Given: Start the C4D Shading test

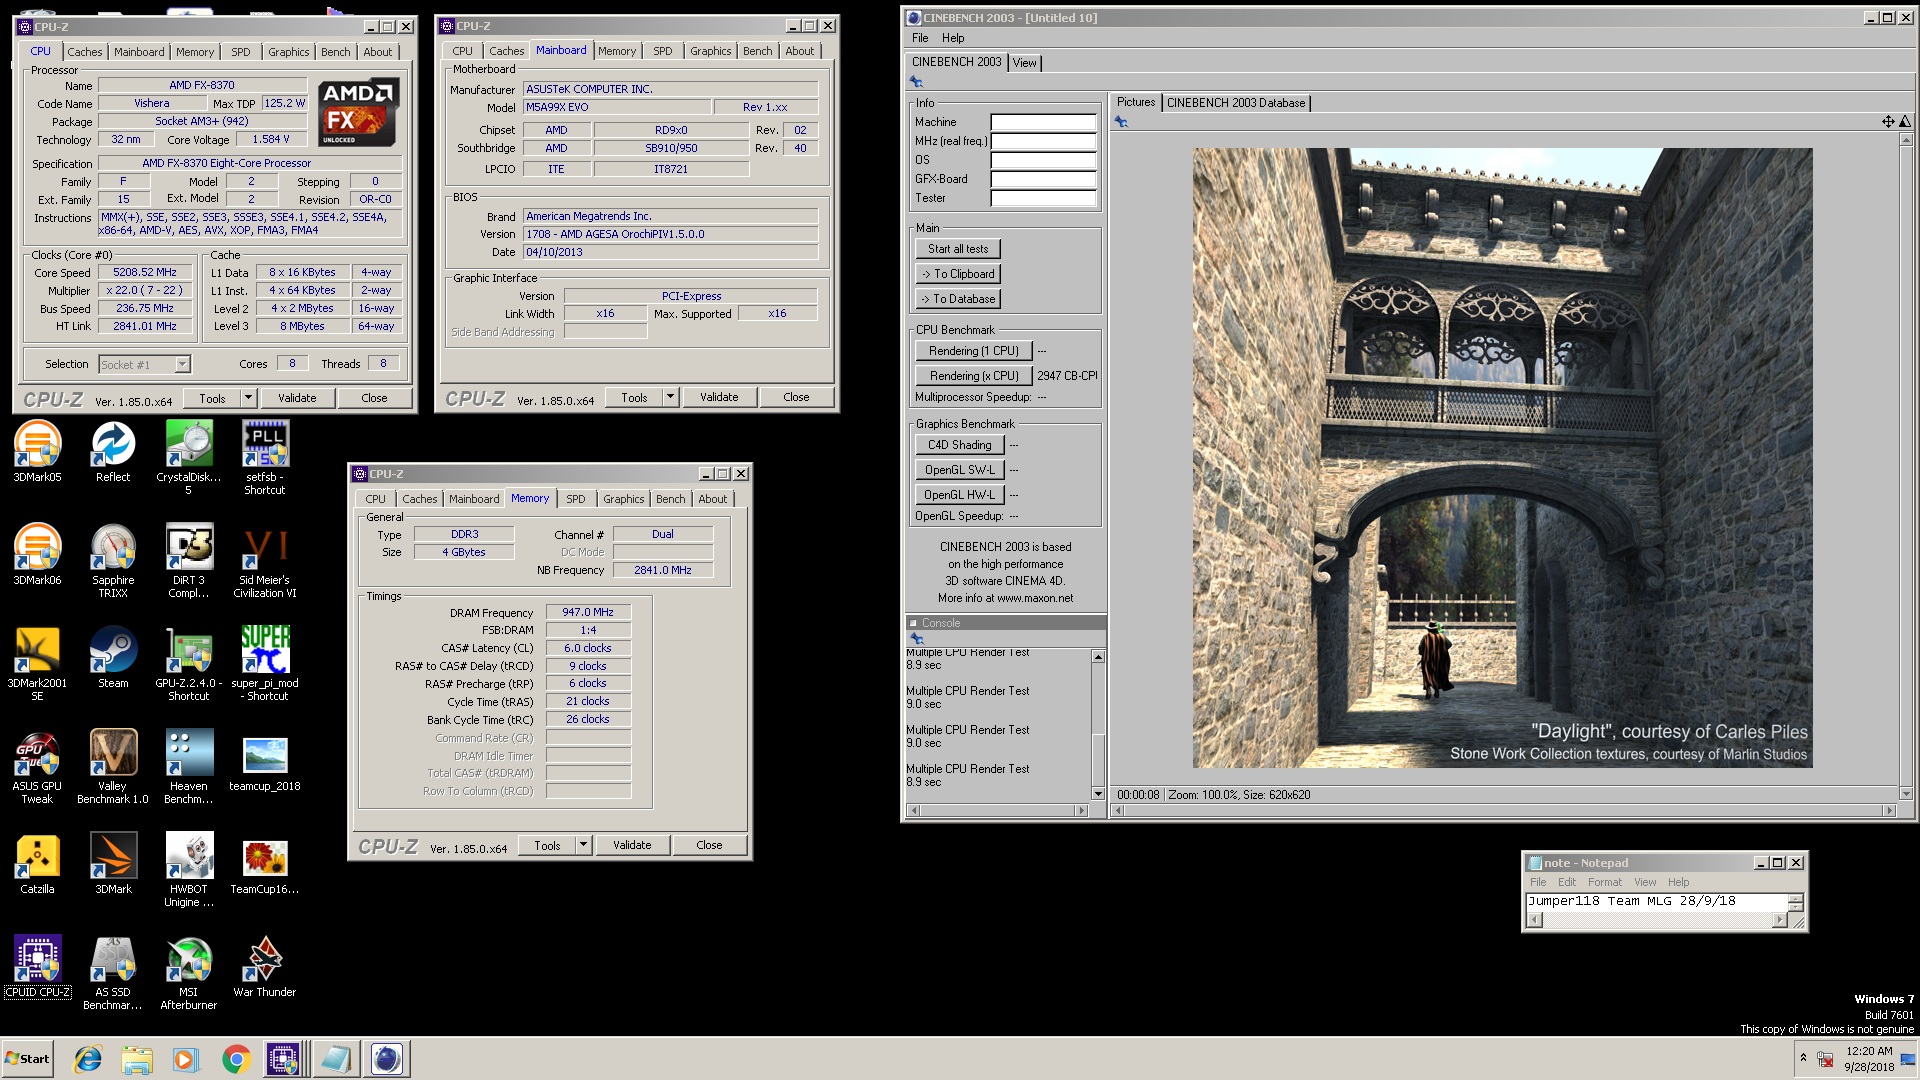Looking at the screenshot, I should pyautogui.click(x=959, y=445).
